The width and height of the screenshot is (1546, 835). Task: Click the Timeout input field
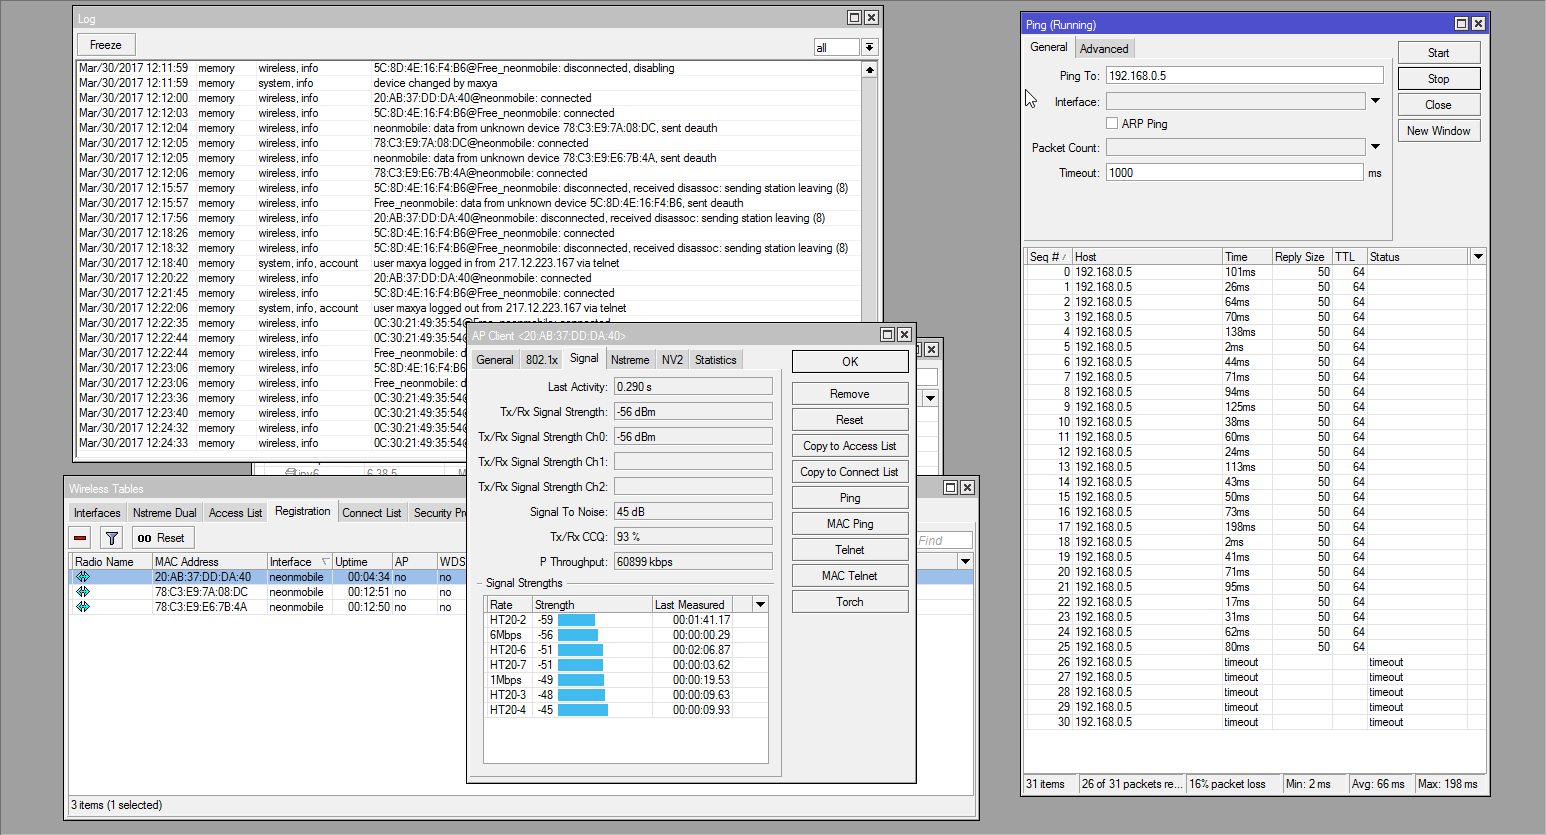pos(1235,173)
